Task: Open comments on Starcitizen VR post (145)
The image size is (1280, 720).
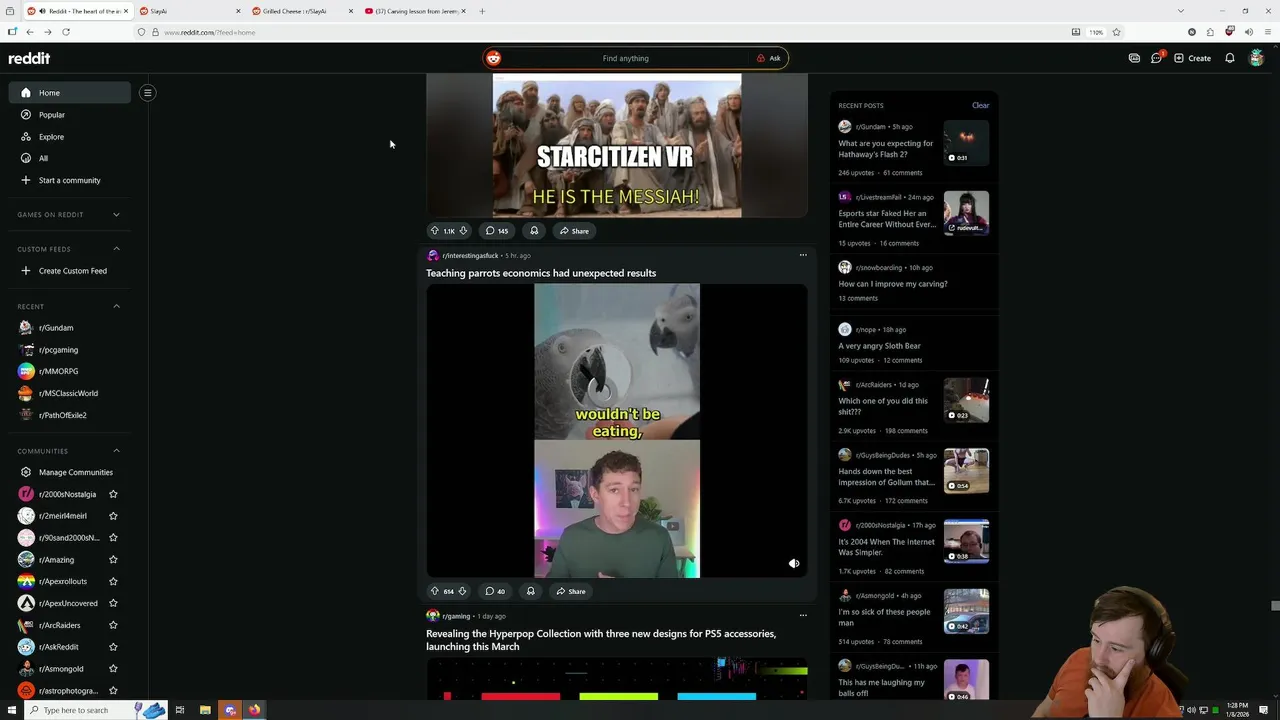Action: pos(497,231)
